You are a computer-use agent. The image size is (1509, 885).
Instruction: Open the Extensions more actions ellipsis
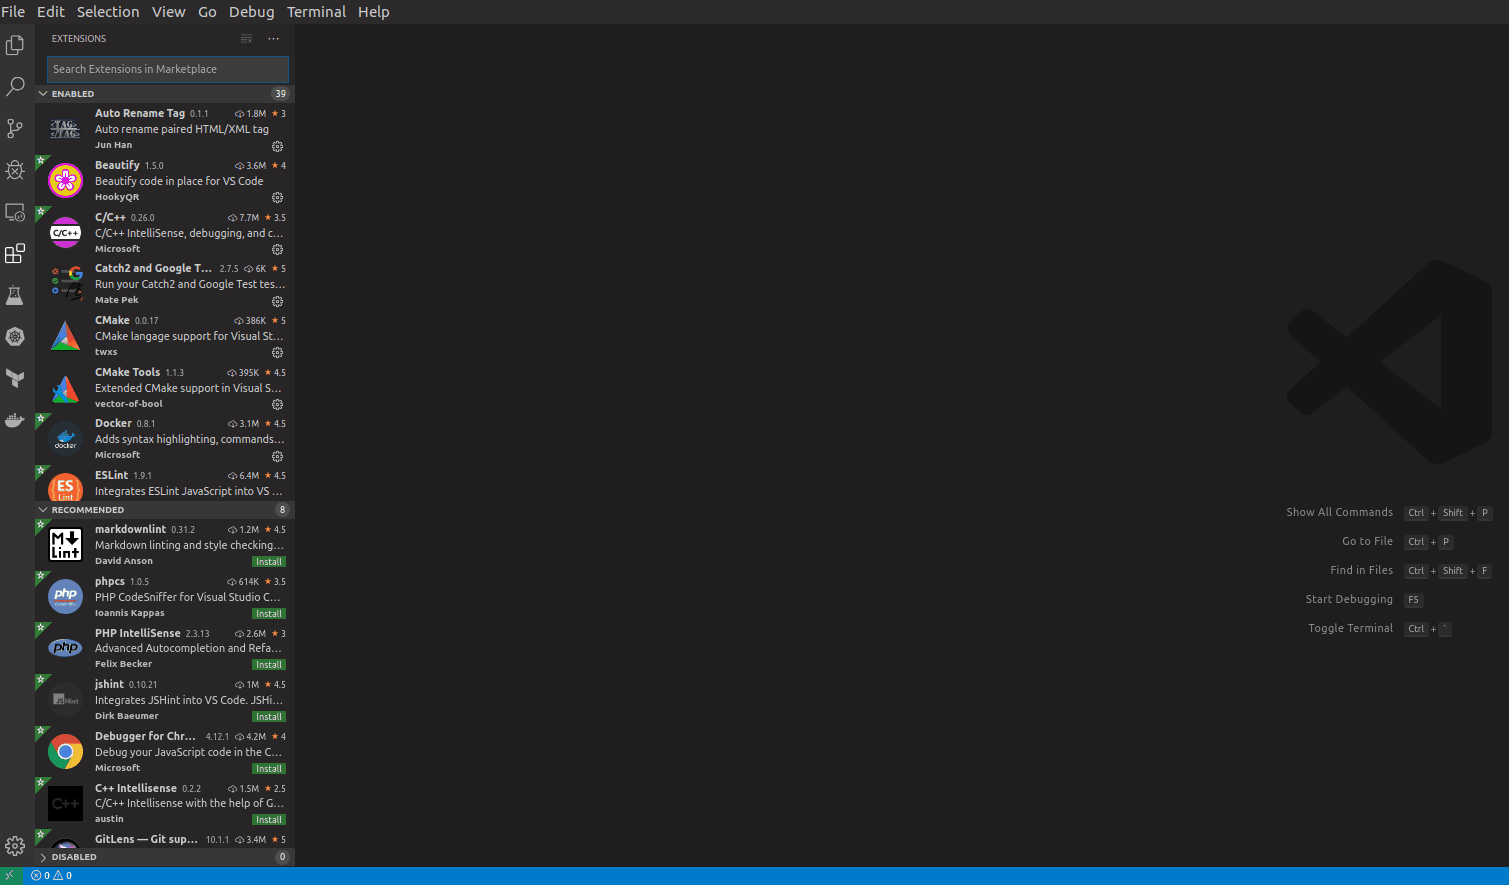coord(273,39)
